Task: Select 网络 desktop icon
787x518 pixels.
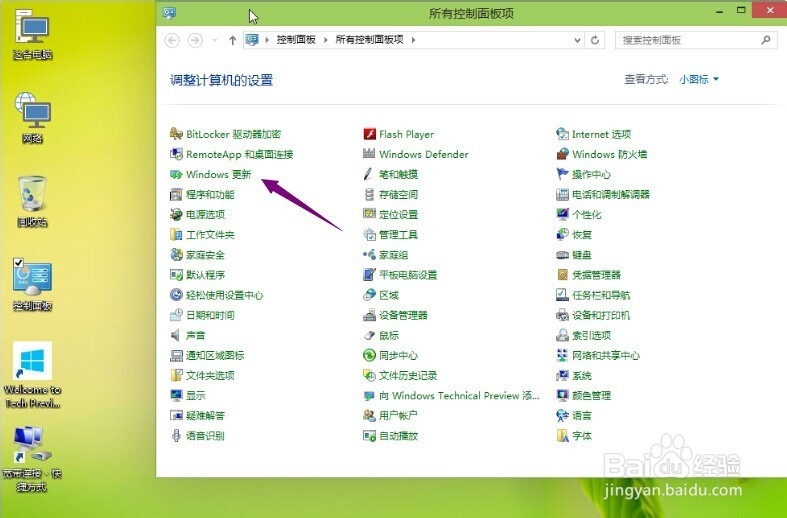Action: (x=33, y=118)
